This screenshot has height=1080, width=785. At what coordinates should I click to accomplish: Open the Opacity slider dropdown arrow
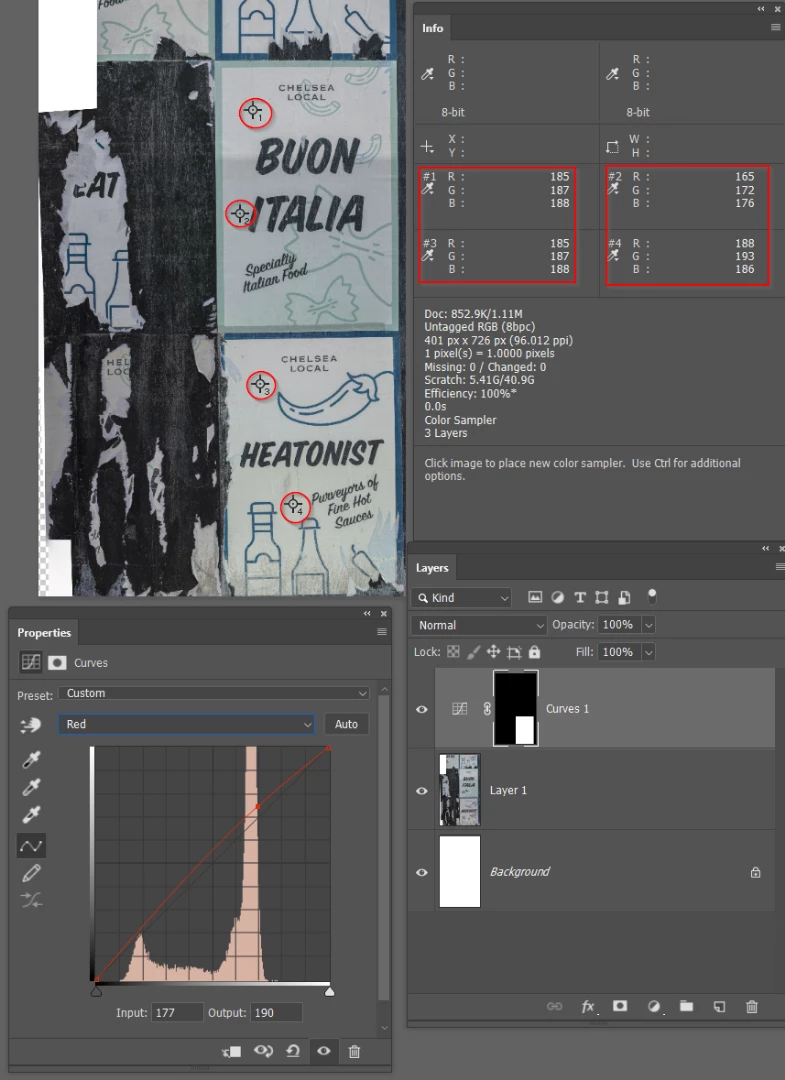[648, 625]
